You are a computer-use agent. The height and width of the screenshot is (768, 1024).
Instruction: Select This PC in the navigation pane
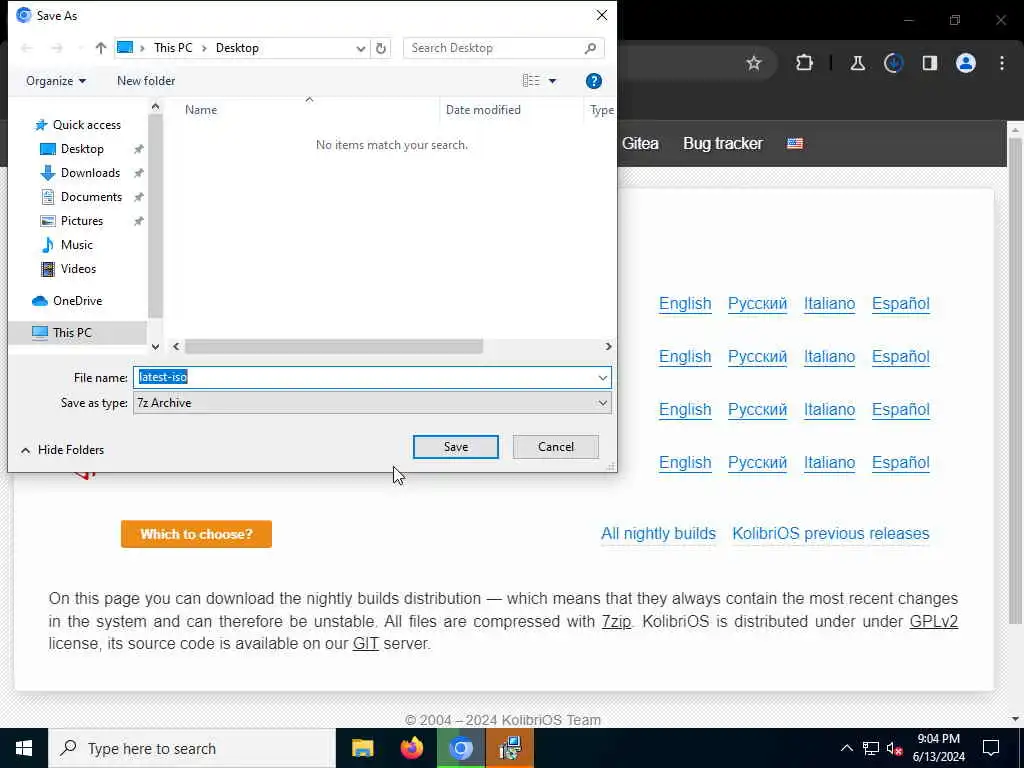click(78, 333)
